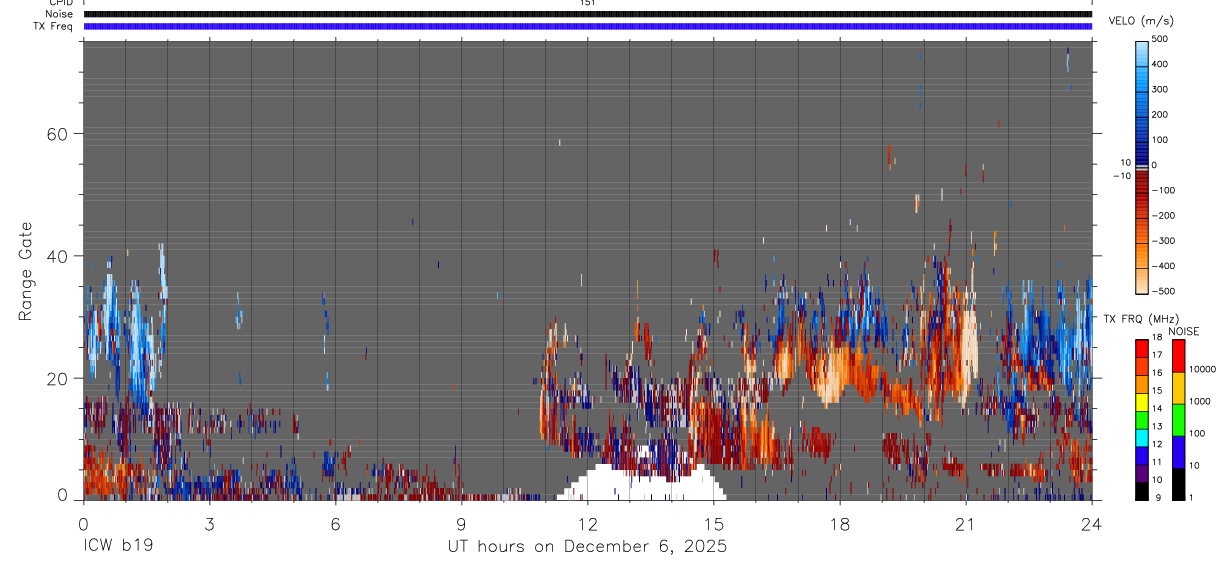Click range gate 40 tick label

(56, 256)
